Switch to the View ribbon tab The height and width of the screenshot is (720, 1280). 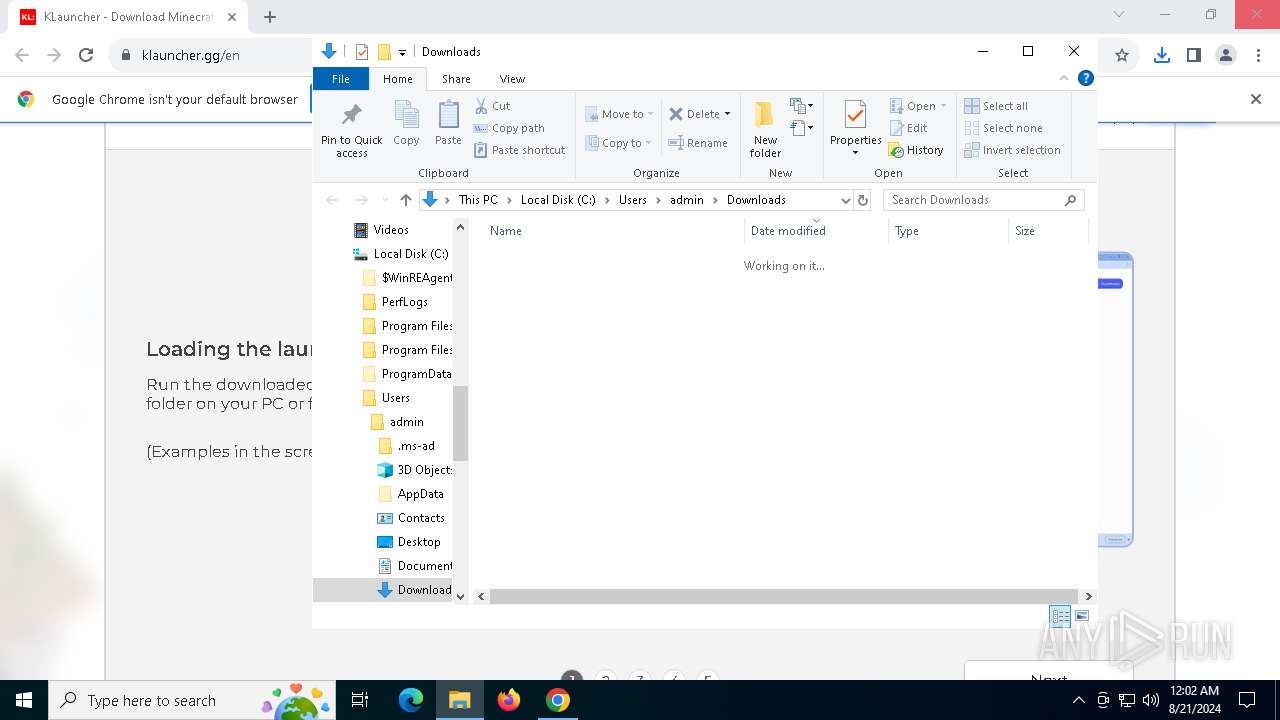[512, 79]
